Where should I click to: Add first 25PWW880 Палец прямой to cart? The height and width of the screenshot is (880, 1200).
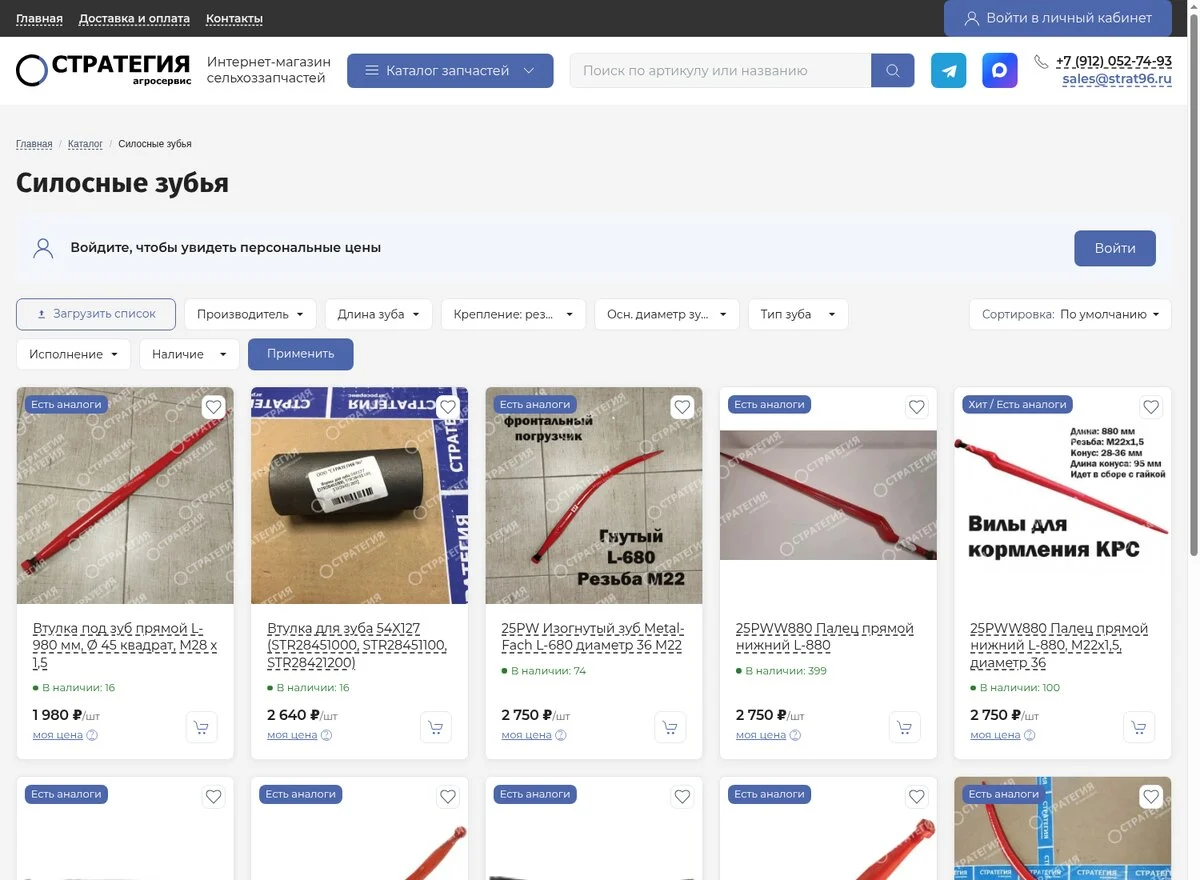point(904,727)
